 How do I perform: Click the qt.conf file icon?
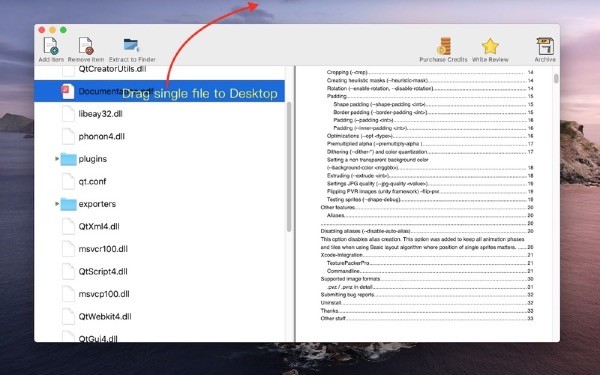click(x=68, y=181)
